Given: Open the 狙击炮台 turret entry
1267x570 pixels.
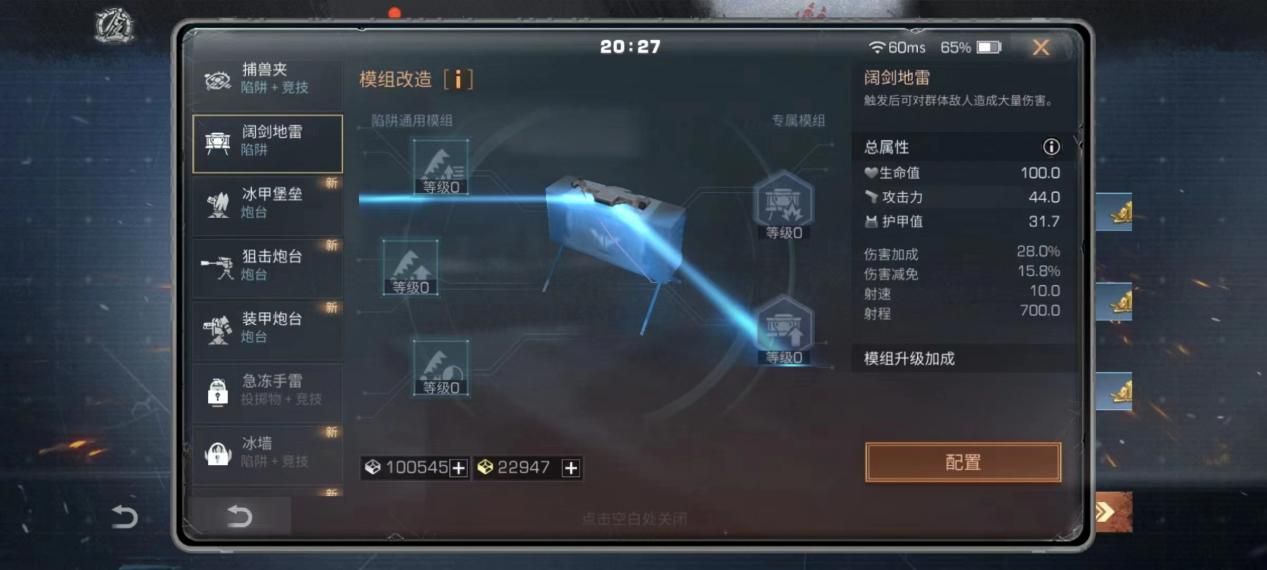Looking at the screenshot, I should [267, 266].
